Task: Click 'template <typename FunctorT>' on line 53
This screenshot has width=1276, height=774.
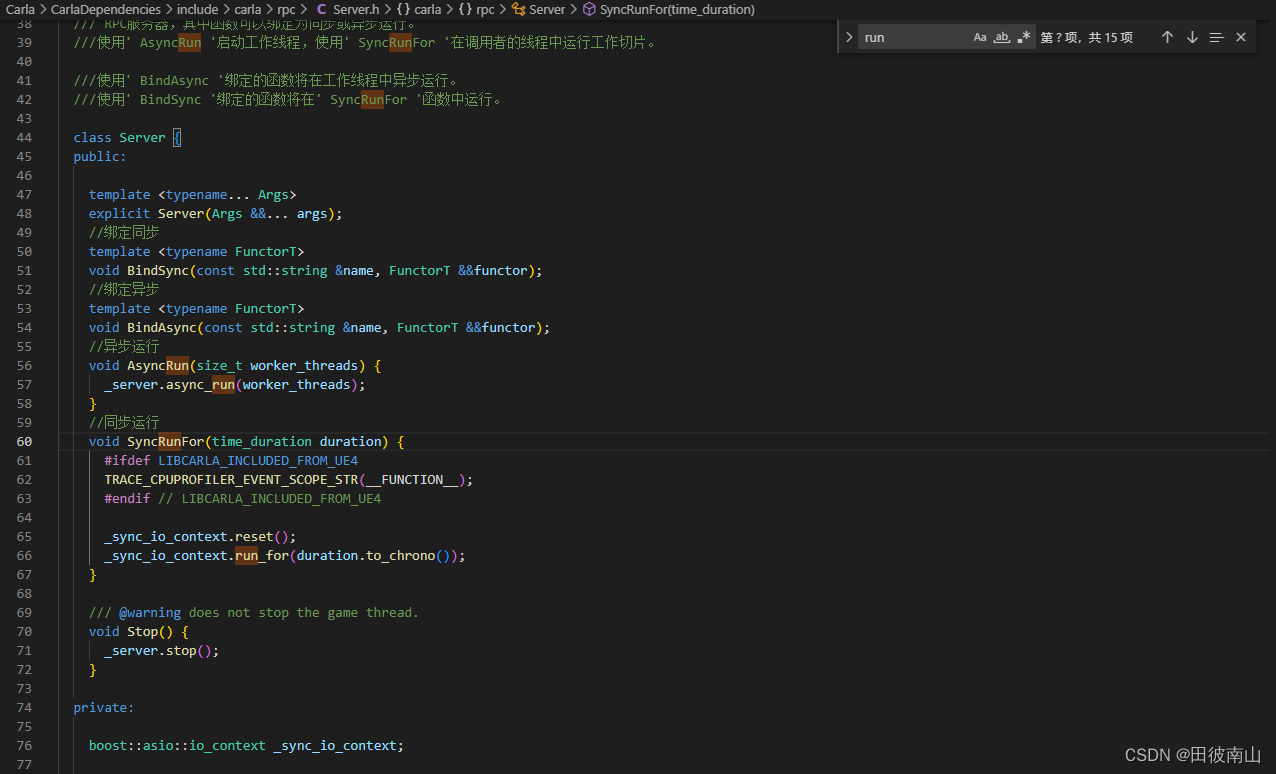Action: [197, 308]
